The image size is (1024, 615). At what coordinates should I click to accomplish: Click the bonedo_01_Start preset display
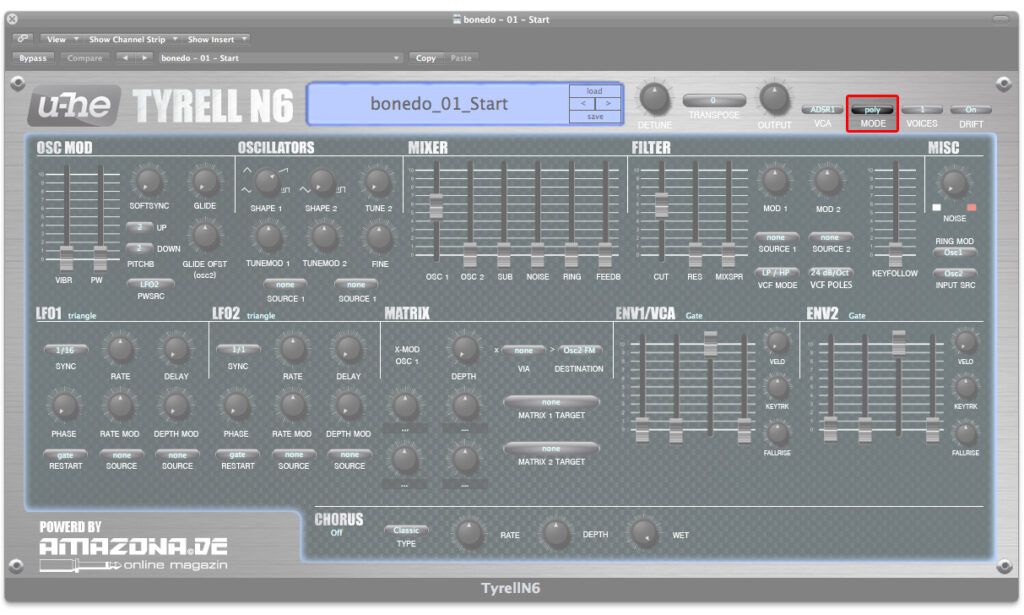439,104
